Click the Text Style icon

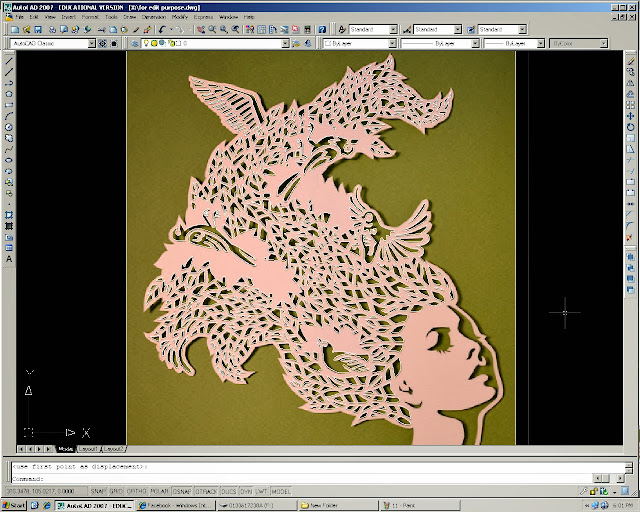coord(342,29)
